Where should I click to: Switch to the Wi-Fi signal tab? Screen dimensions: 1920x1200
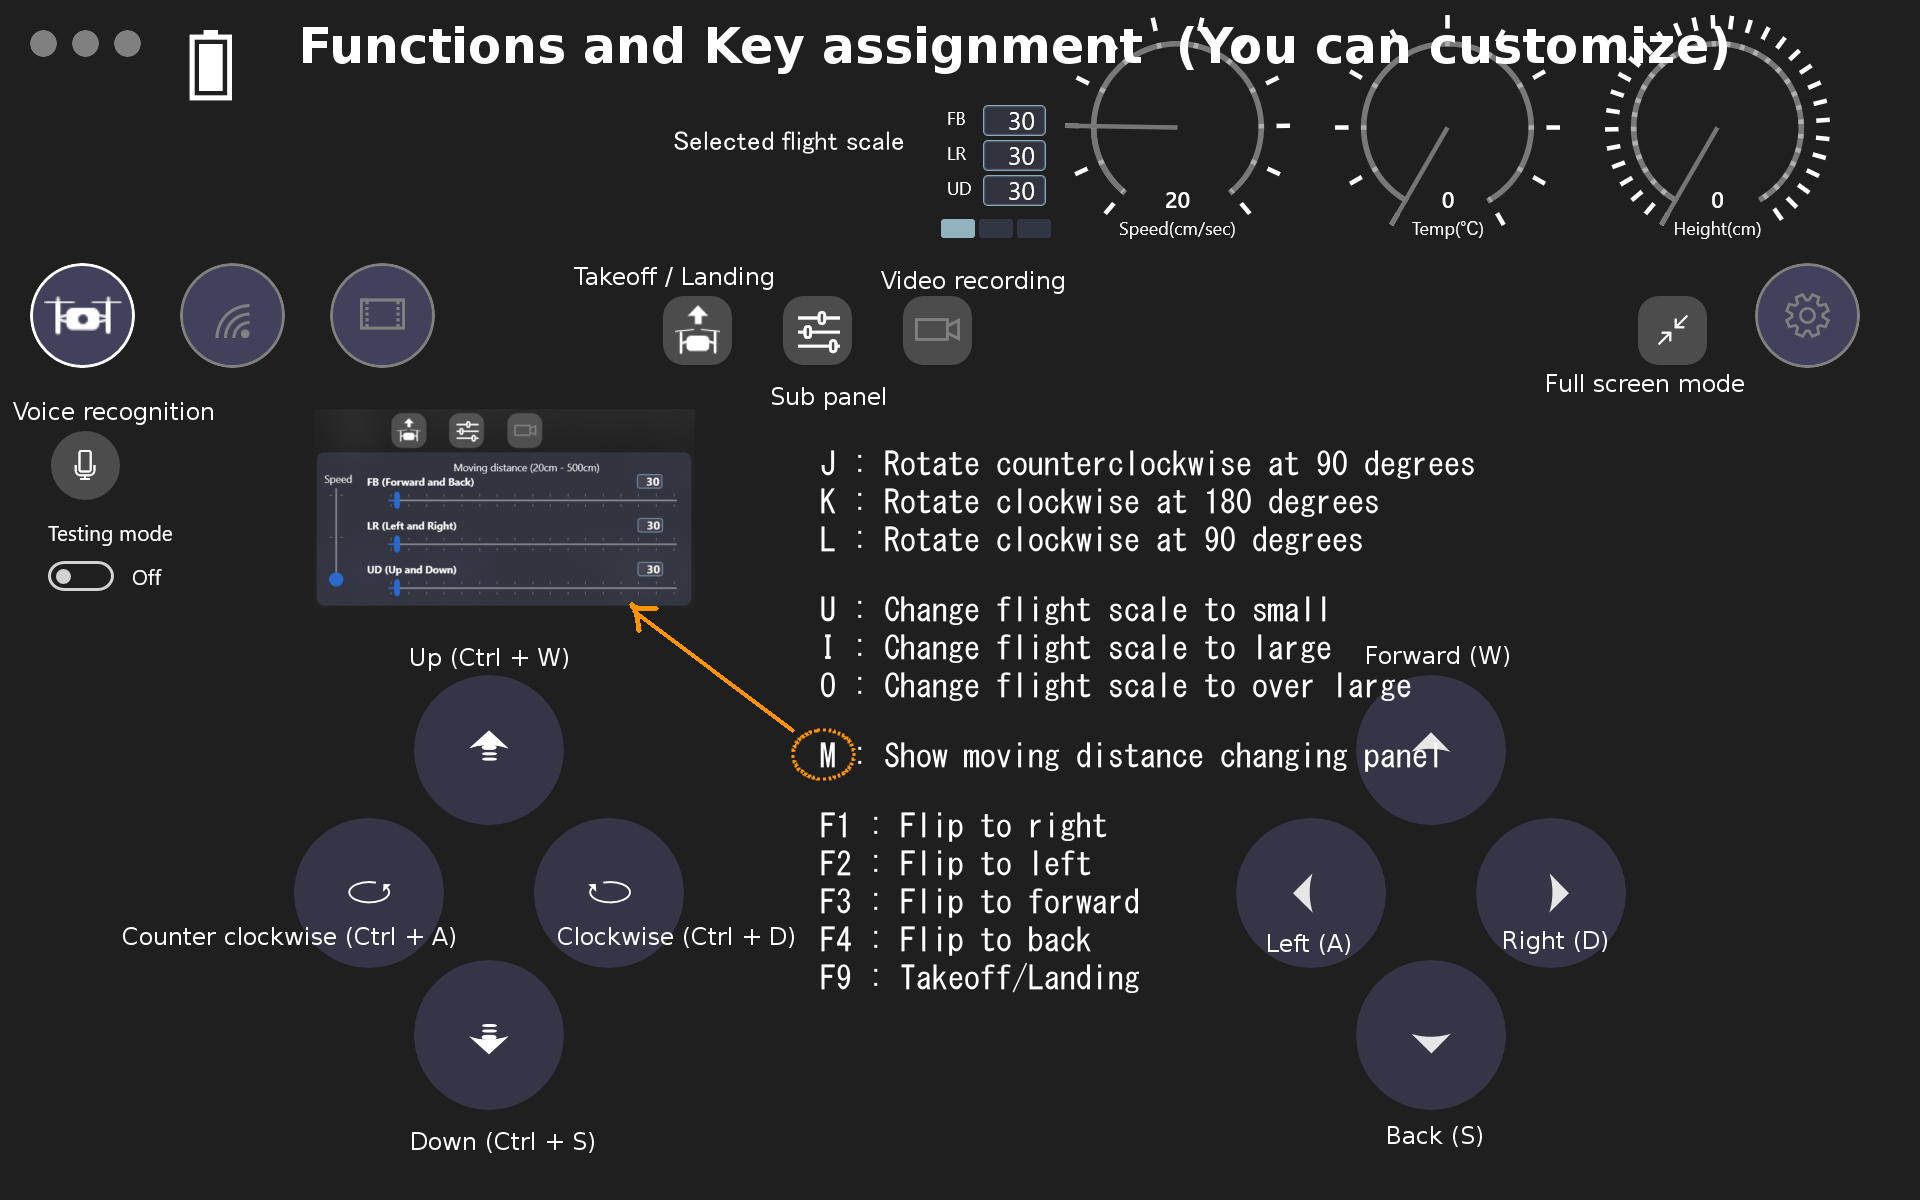[232, 316]
